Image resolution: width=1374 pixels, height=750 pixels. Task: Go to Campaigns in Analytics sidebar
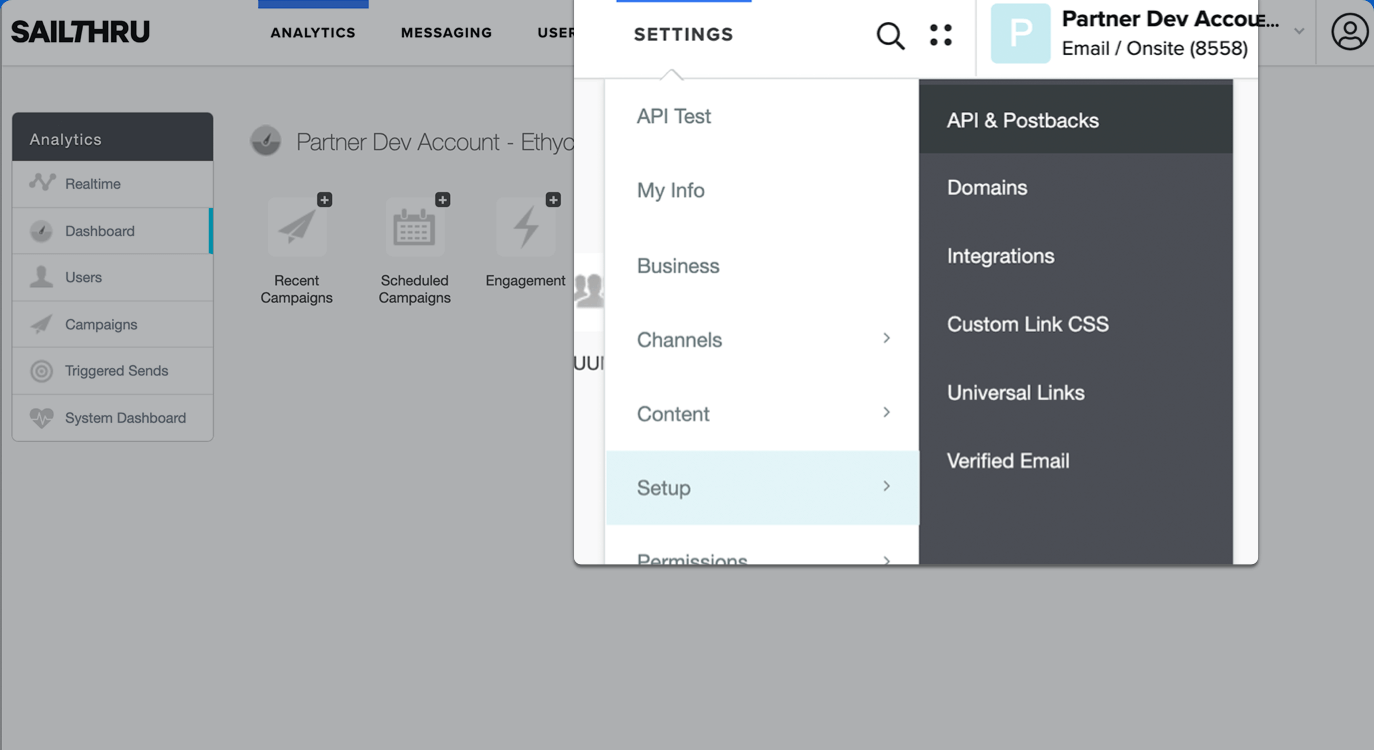tap(112, 324)
